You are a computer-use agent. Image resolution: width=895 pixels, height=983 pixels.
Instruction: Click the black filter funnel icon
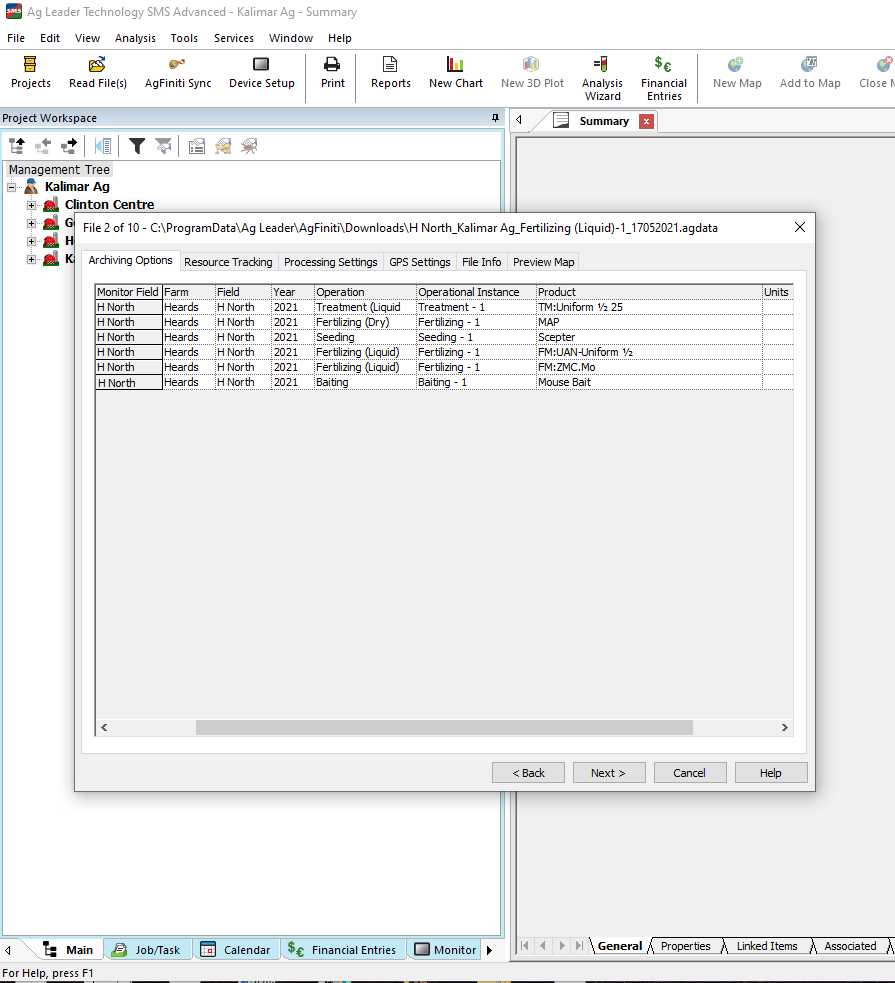tap(137, 146)
